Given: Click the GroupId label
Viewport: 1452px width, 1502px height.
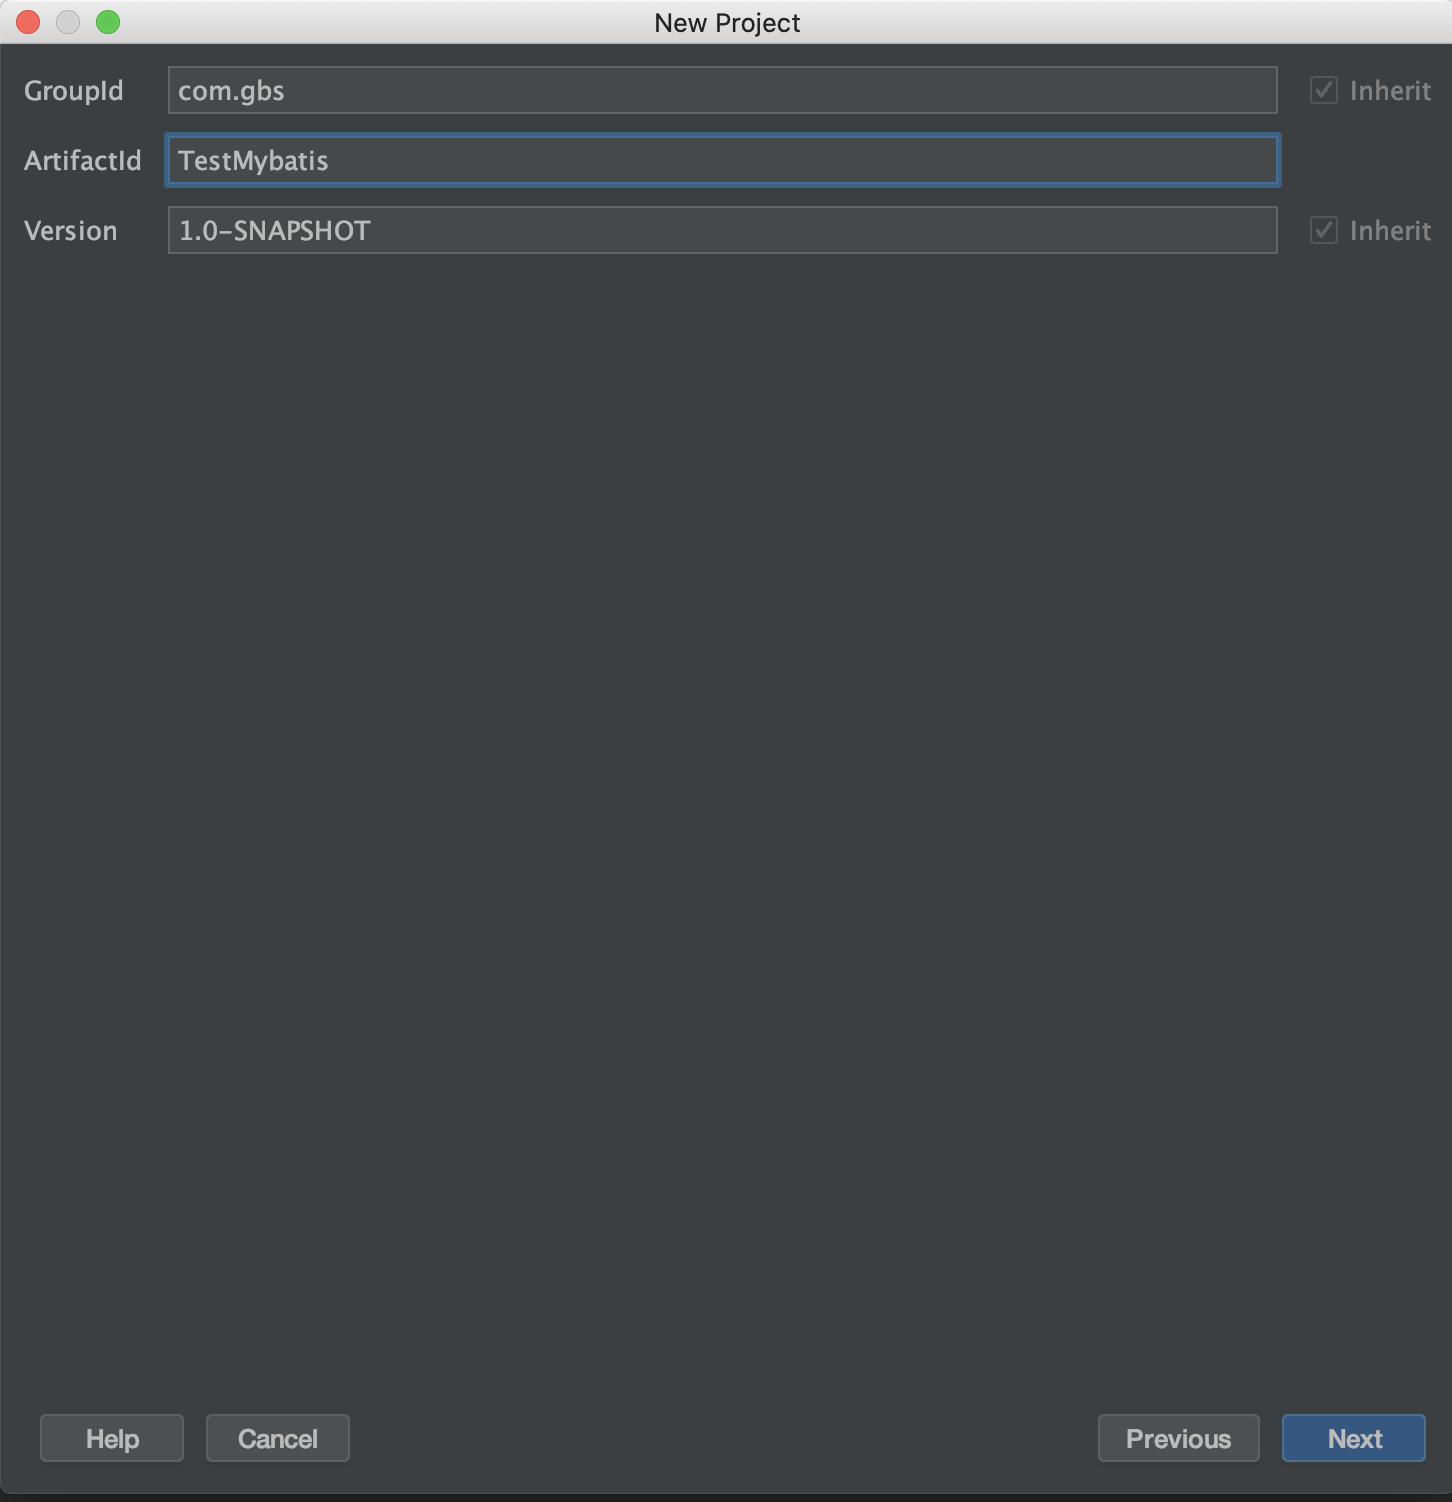Looking at the screenshot, I should [74, 91].
